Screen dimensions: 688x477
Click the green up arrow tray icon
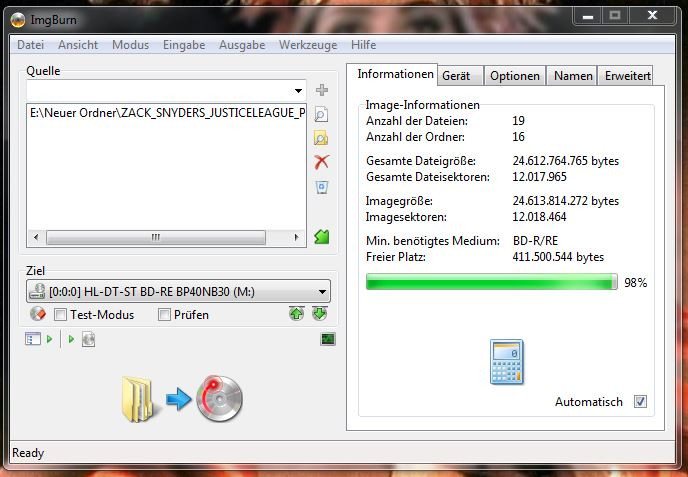click(x=297, y=313)
